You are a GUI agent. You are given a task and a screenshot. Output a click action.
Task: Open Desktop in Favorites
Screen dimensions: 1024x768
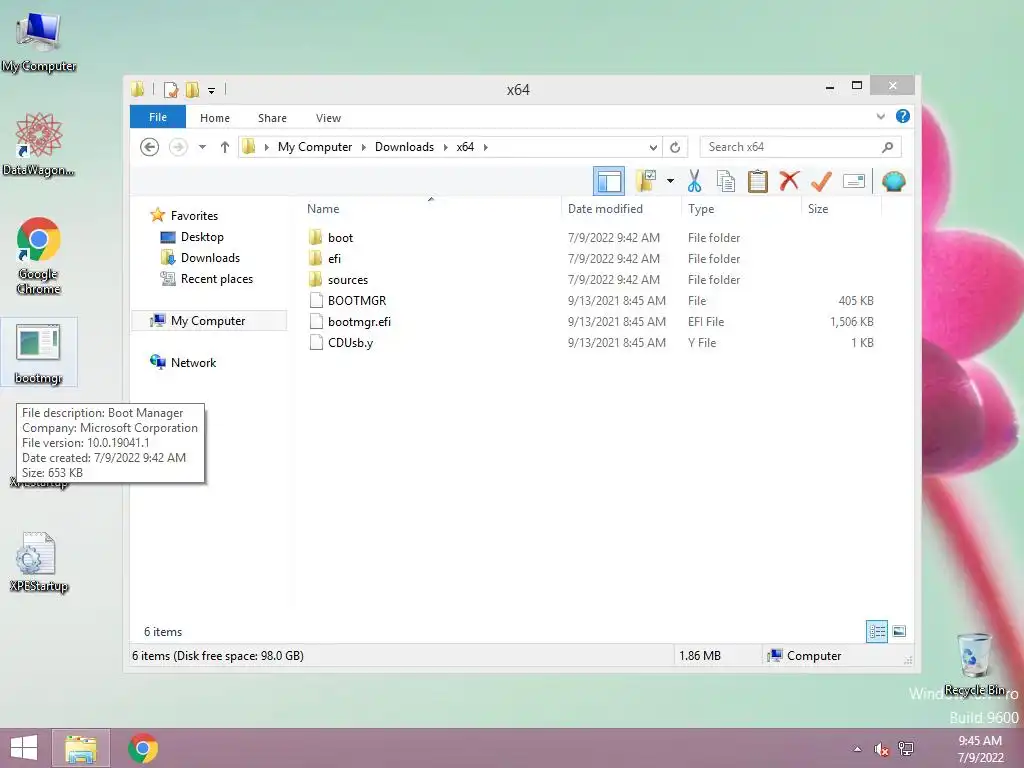point(202,236)
